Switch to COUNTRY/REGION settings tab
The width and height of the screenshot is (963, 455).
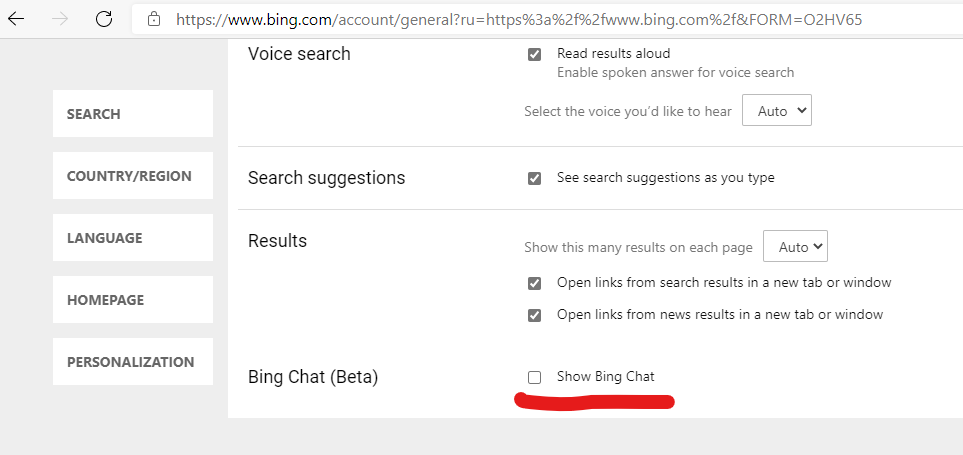coord(132,176)
